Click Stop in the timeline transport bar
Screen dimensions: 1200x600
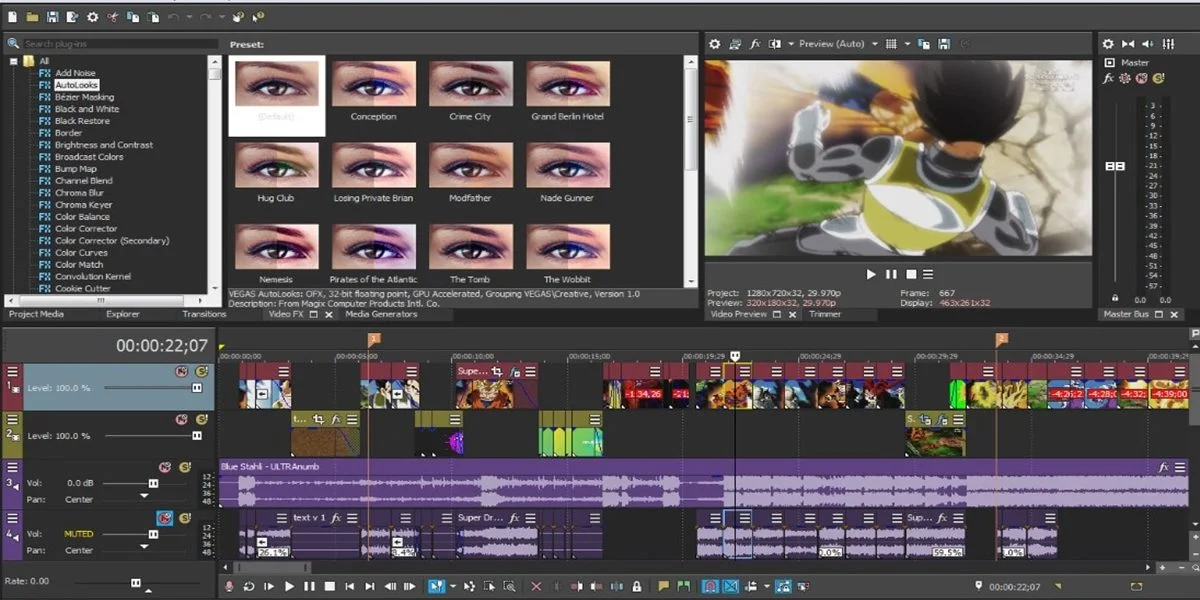tap(330, 586)
